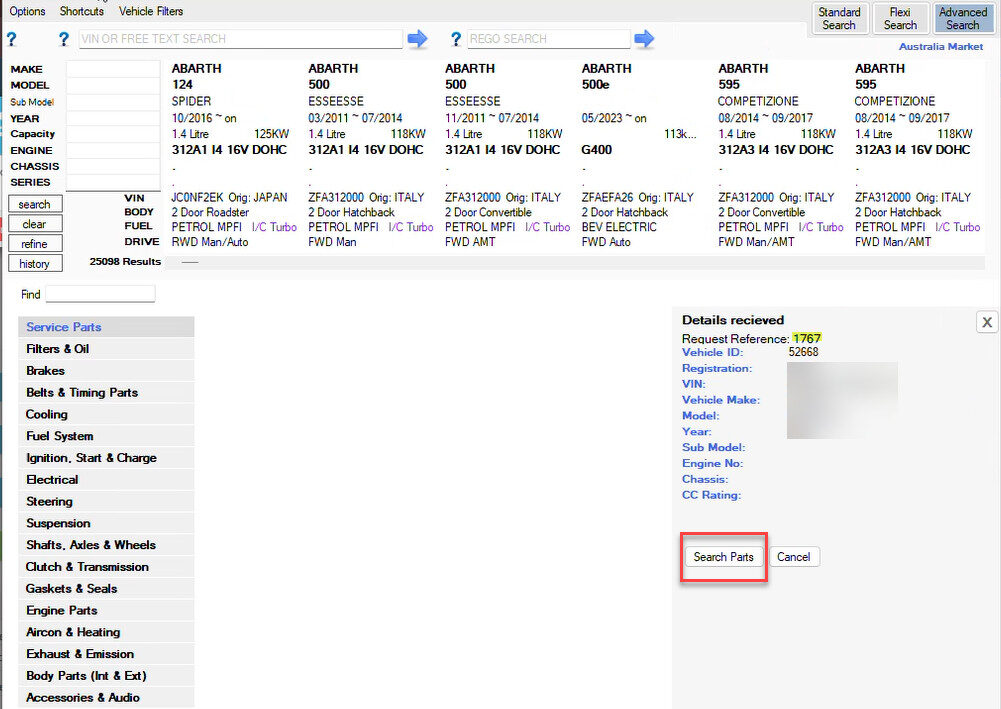This screenshot has width=1001, height=709.
Task: Select Cooling category
Action: click(107, 414)
